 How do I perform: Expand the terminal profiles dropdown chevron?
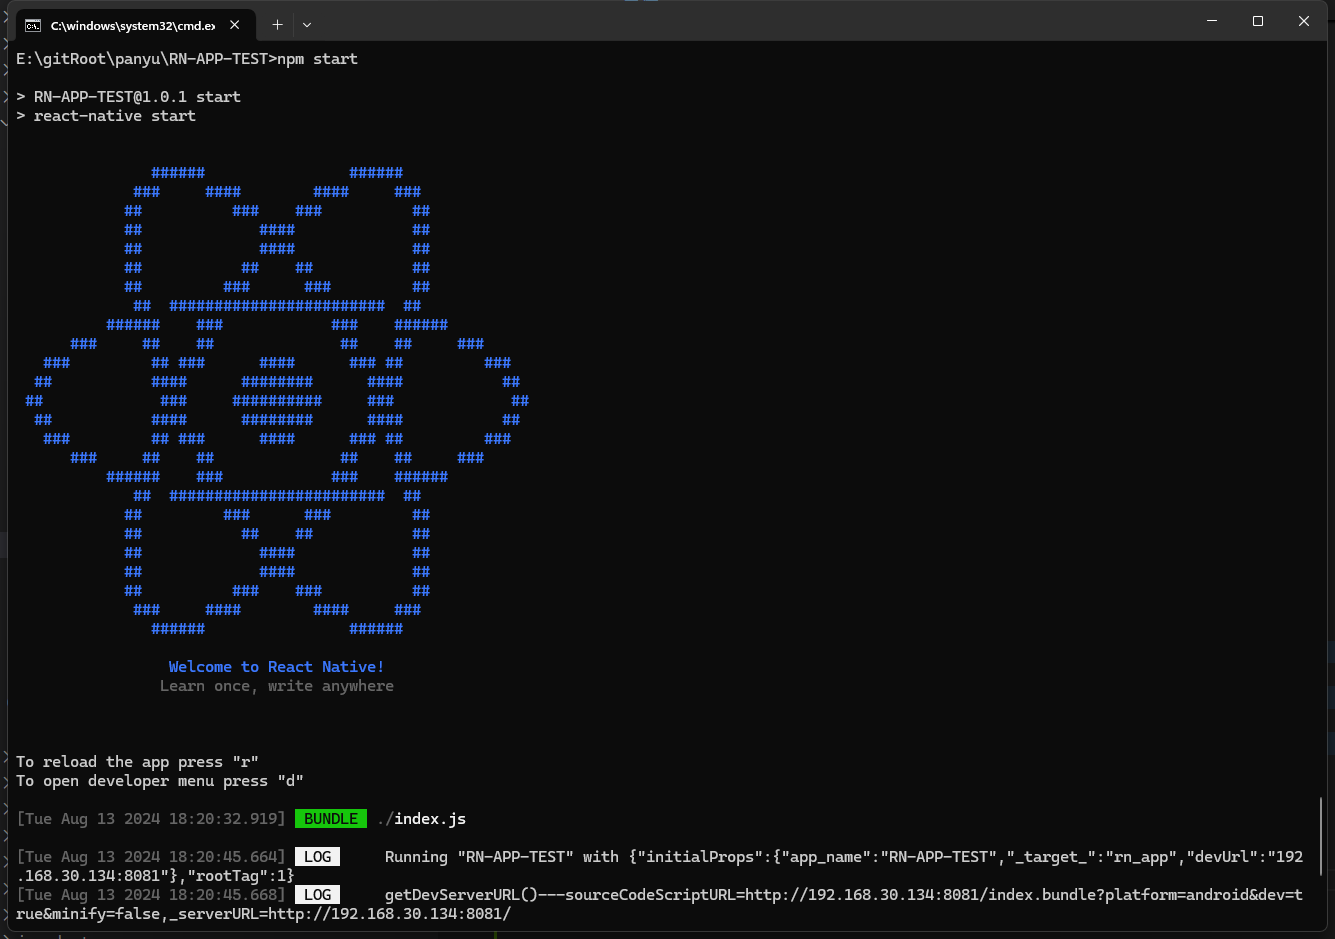coord(307,24)
